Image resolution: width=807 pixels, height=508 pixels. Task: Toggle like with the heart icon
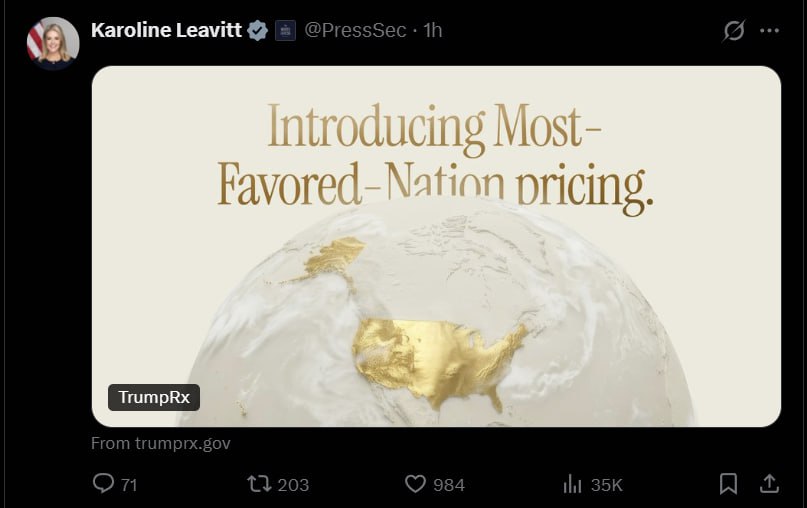click(x=415, y=484)
